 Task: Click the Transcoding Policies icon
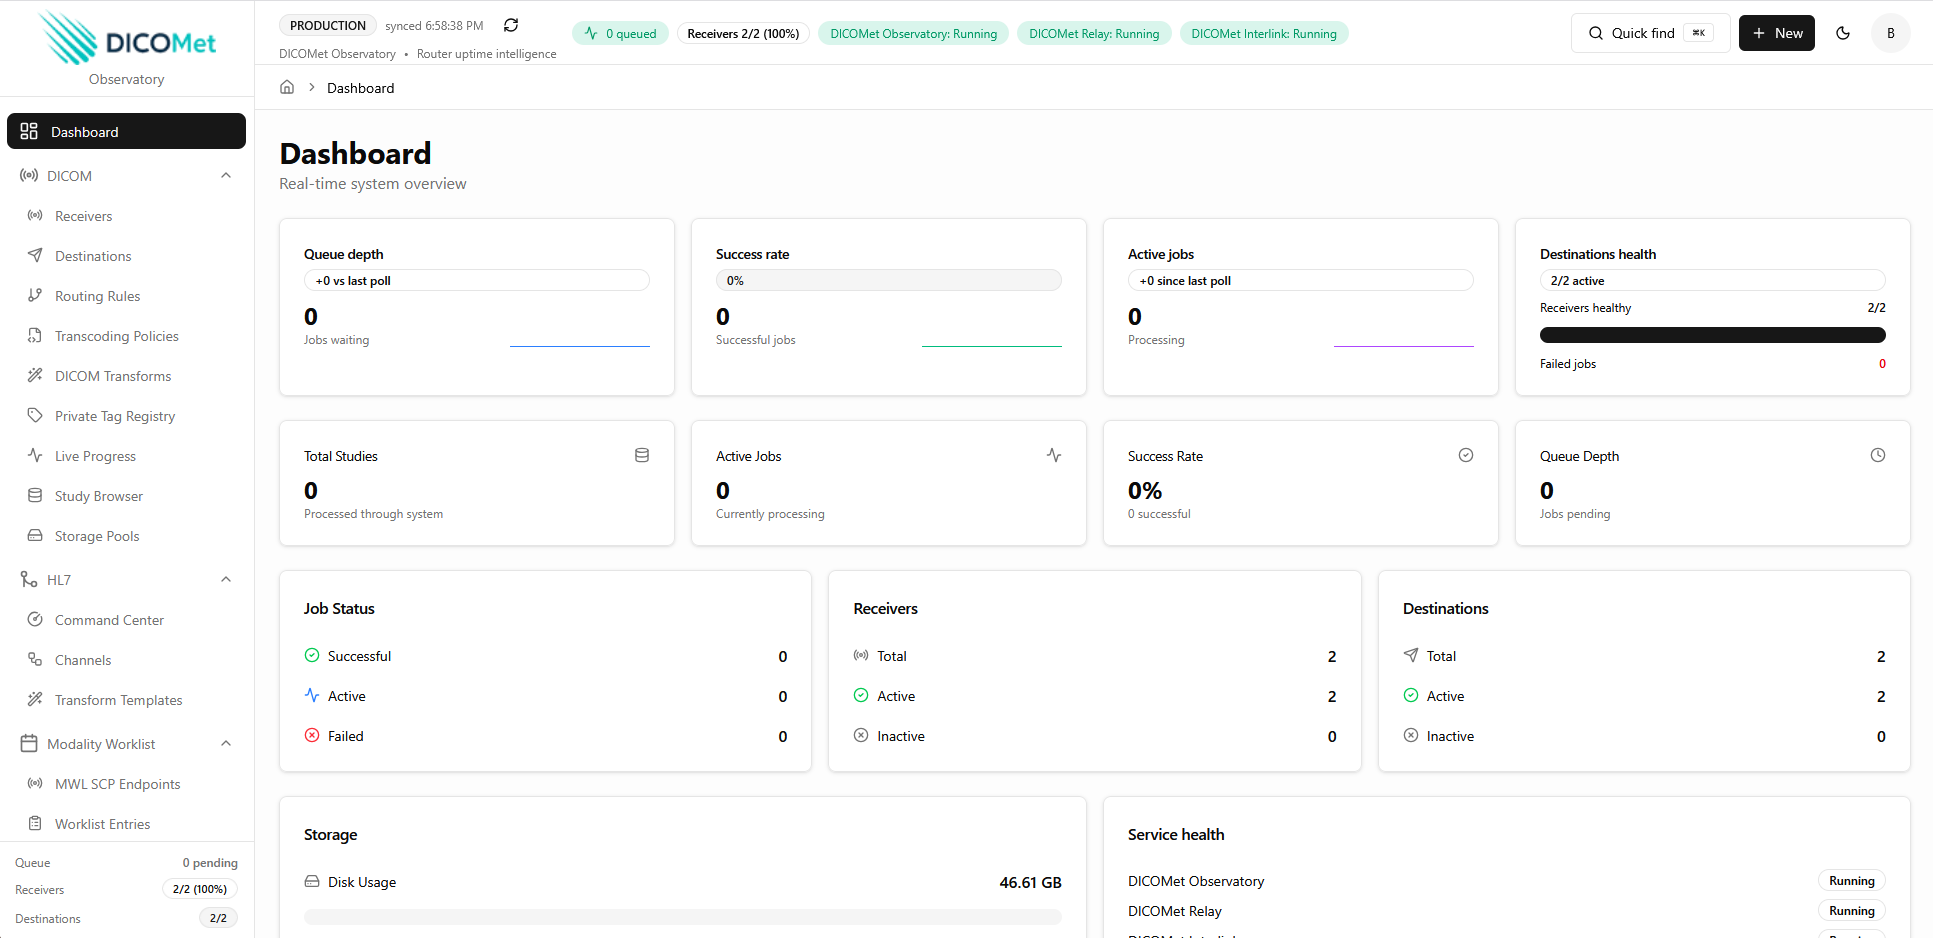[x=35, y=336]
